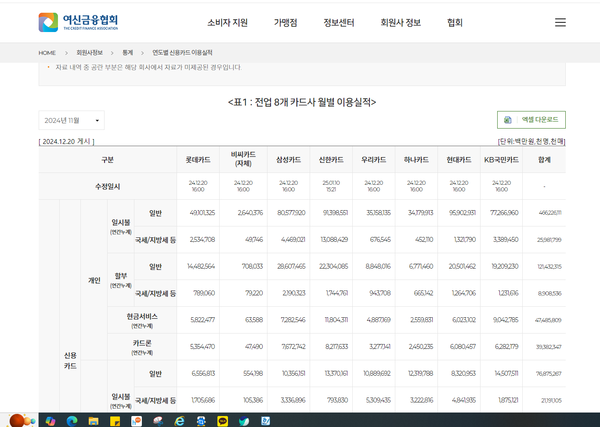Click the 우리카드 column header
Viewport: 600px width, 427px height.
click(373, 160)
